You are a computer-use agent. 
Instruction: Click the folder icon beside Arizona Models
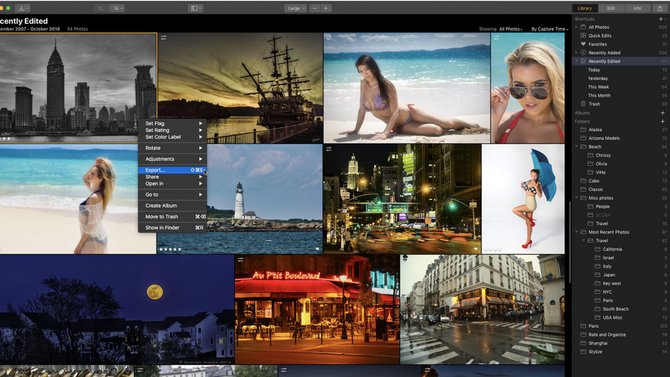[583, 138]
